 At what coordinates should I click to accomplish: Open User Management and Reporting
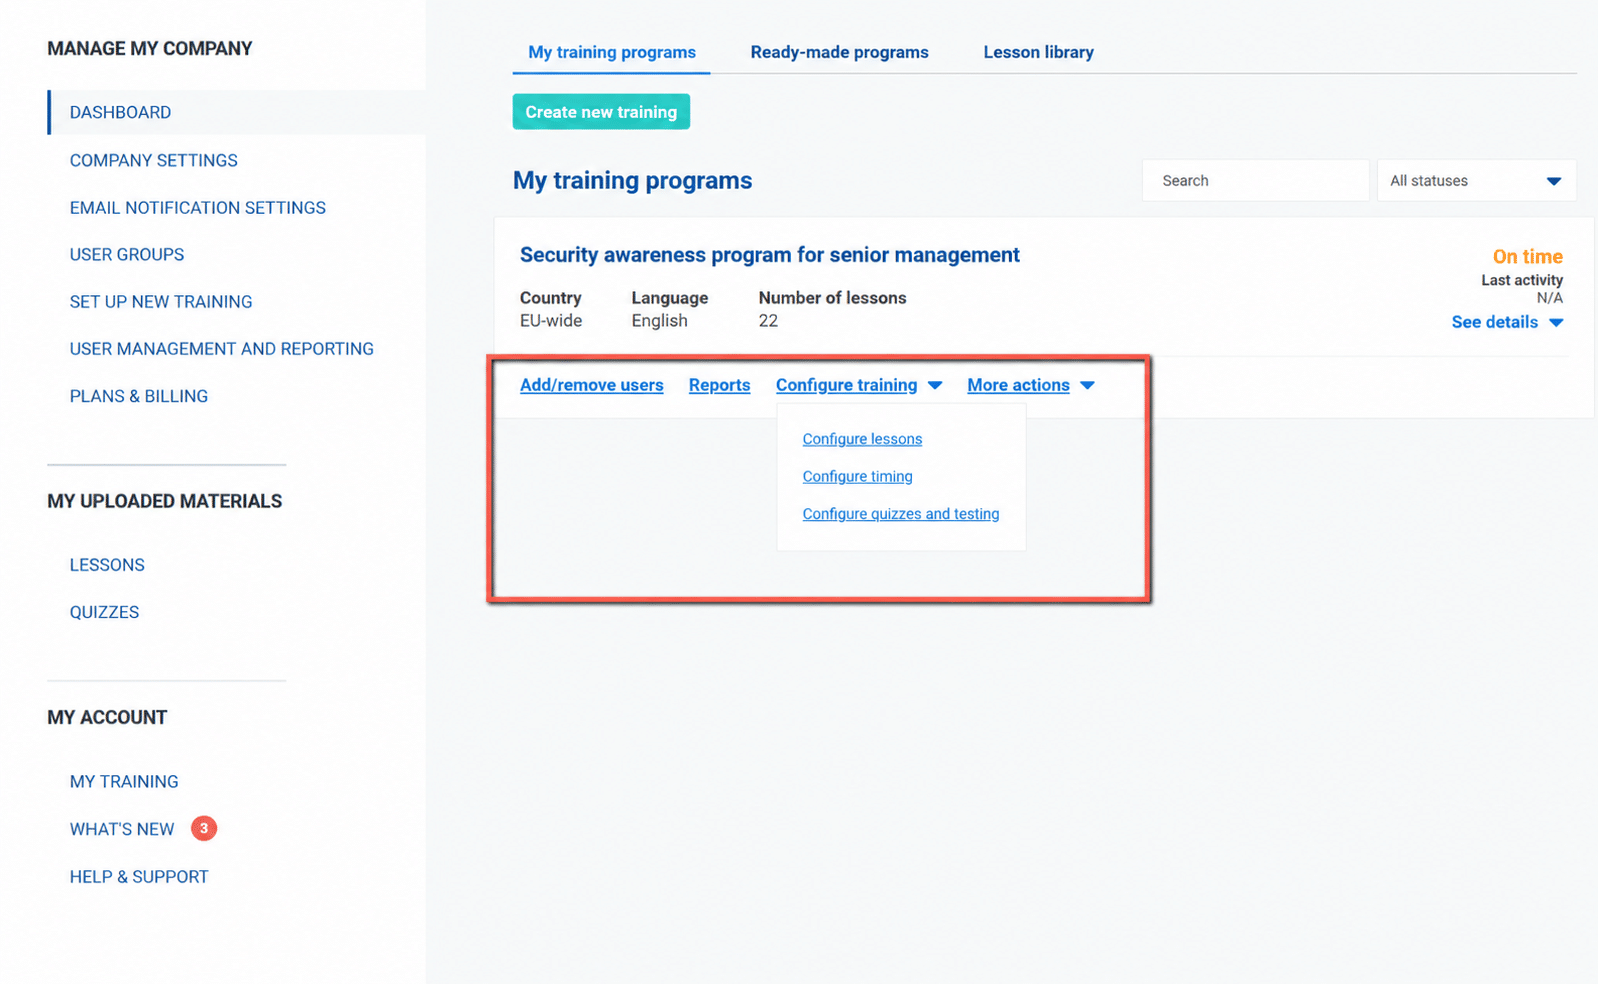[221, 349]
